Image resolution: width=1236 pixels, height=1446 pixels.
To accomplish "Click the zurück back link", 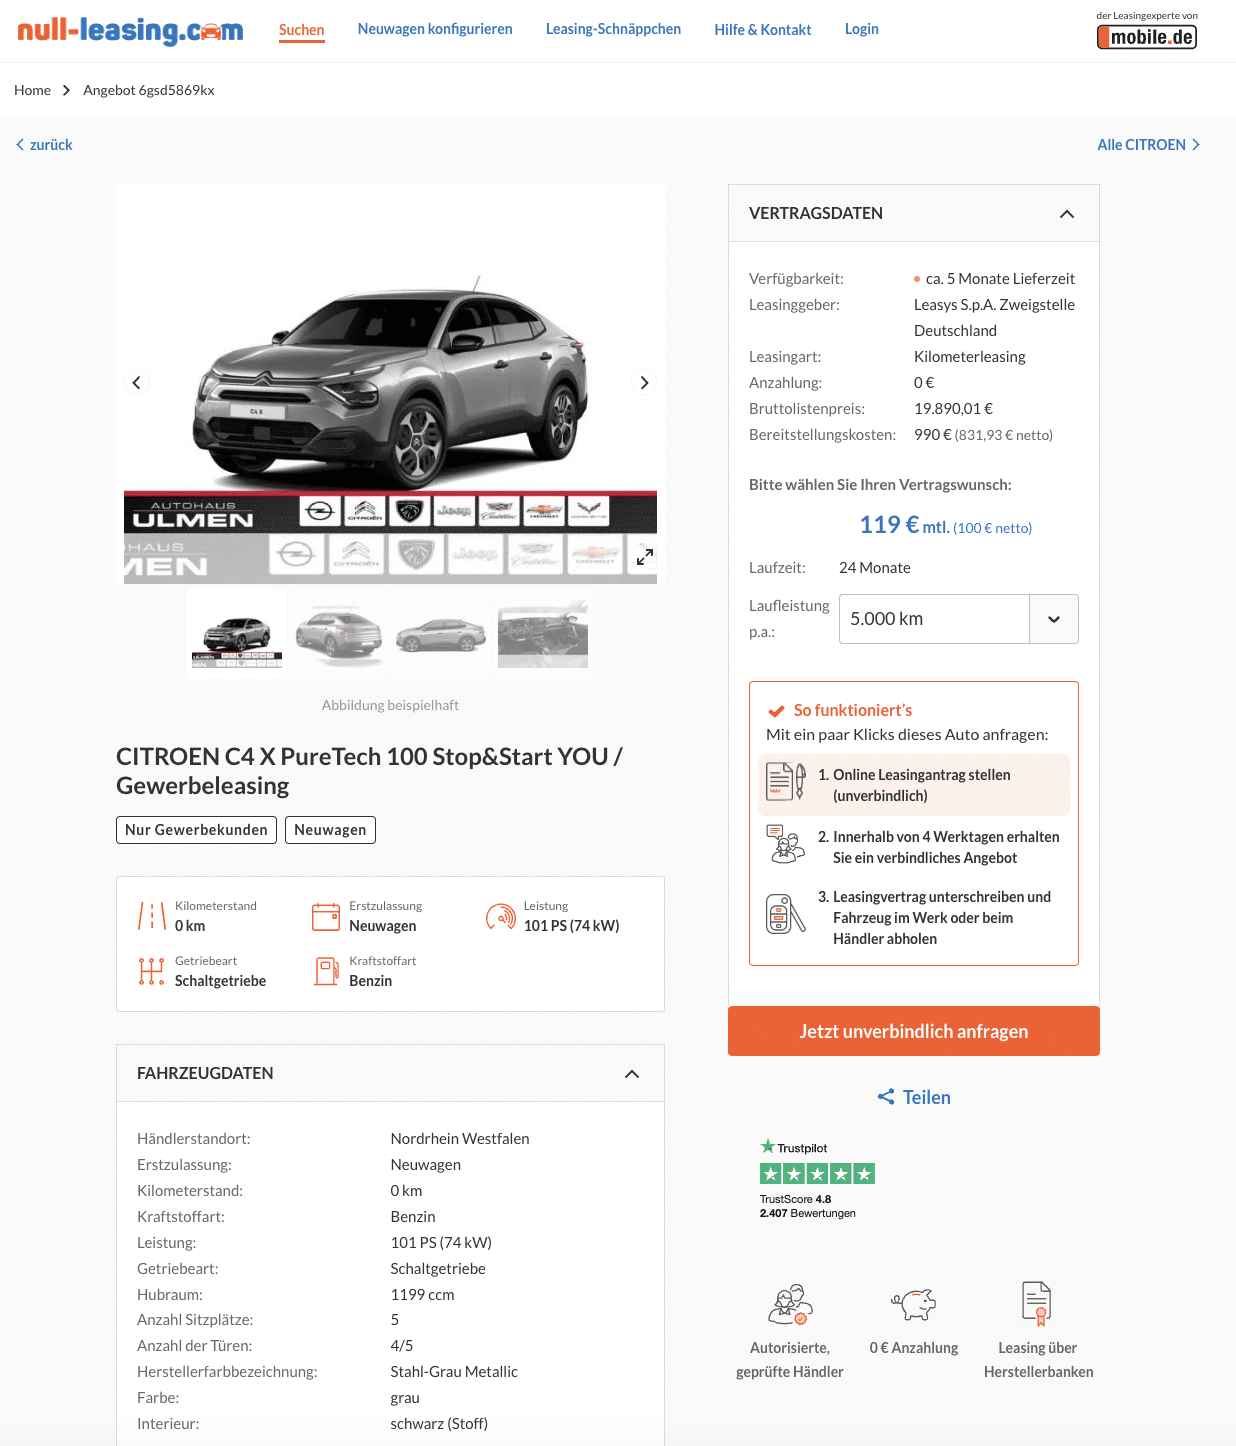I will click(44, 145).
